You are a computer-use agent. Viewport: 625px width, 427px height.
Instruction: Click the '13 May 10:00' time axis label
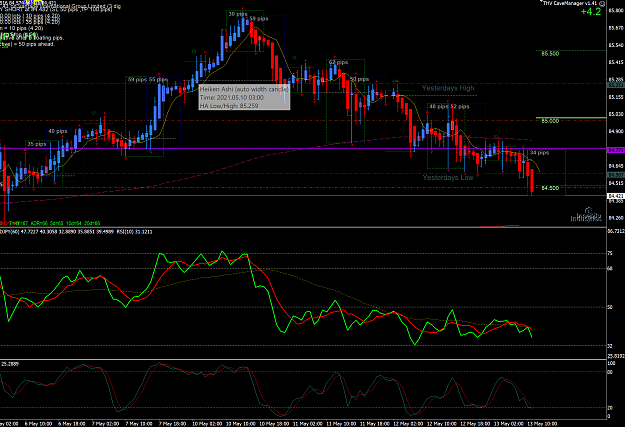point(543,423)
